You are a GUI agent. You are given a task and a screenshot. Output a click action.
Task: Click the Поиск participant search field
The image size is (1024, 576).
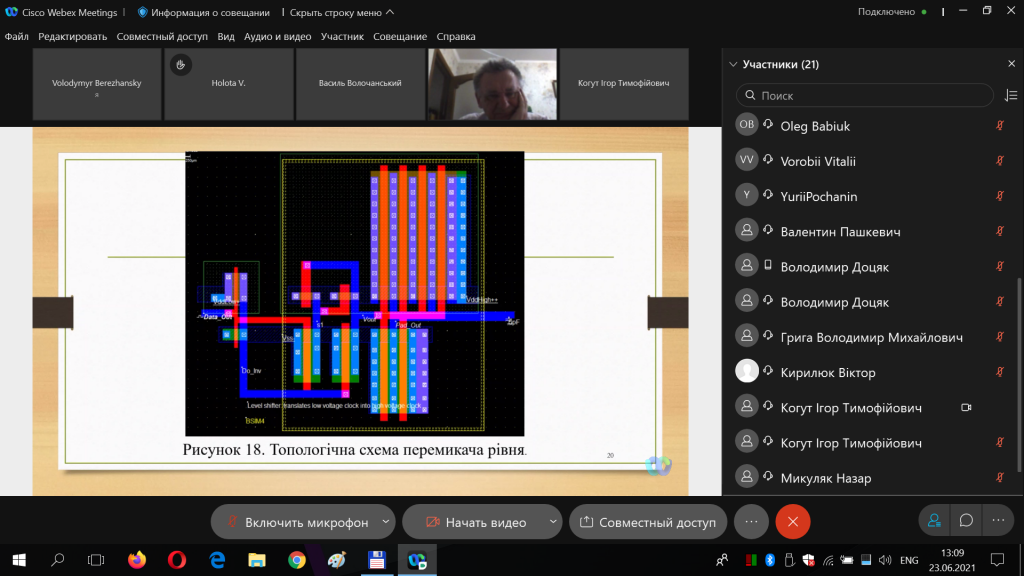point(865,96)
